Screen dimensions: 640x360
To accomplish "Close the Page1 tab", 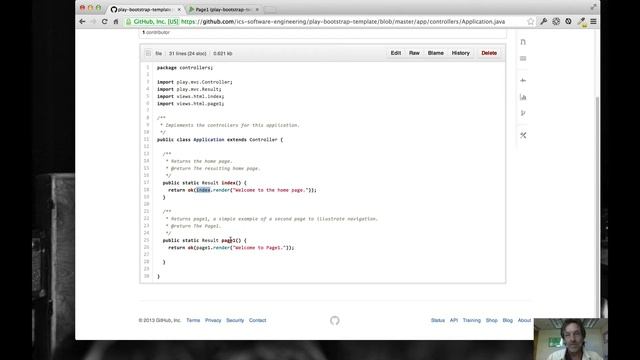I will point(257,9).
